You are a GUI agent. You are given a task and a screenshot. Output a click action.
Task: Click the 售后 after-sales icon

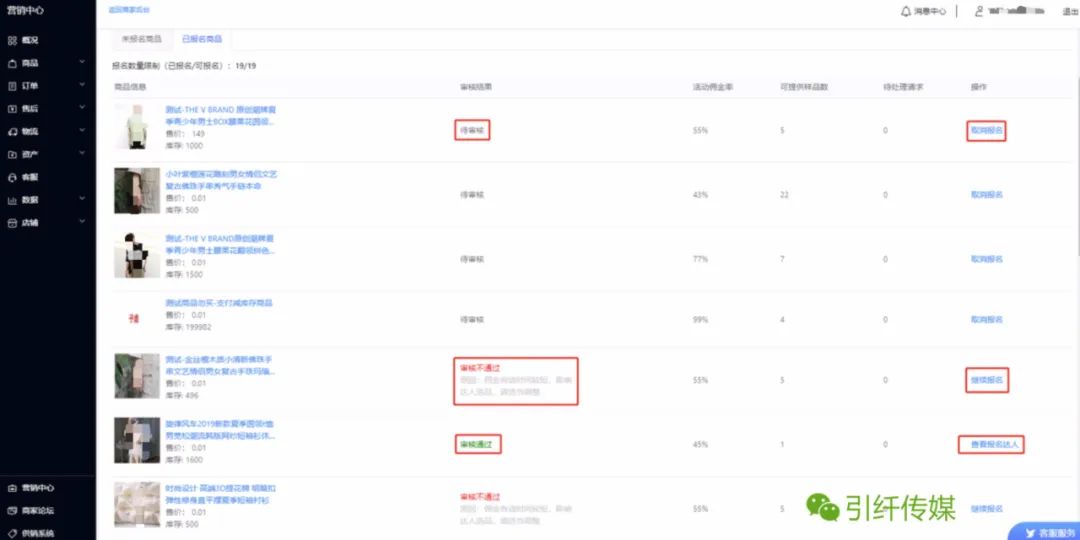pyautogui.click(x=12, y=109)
